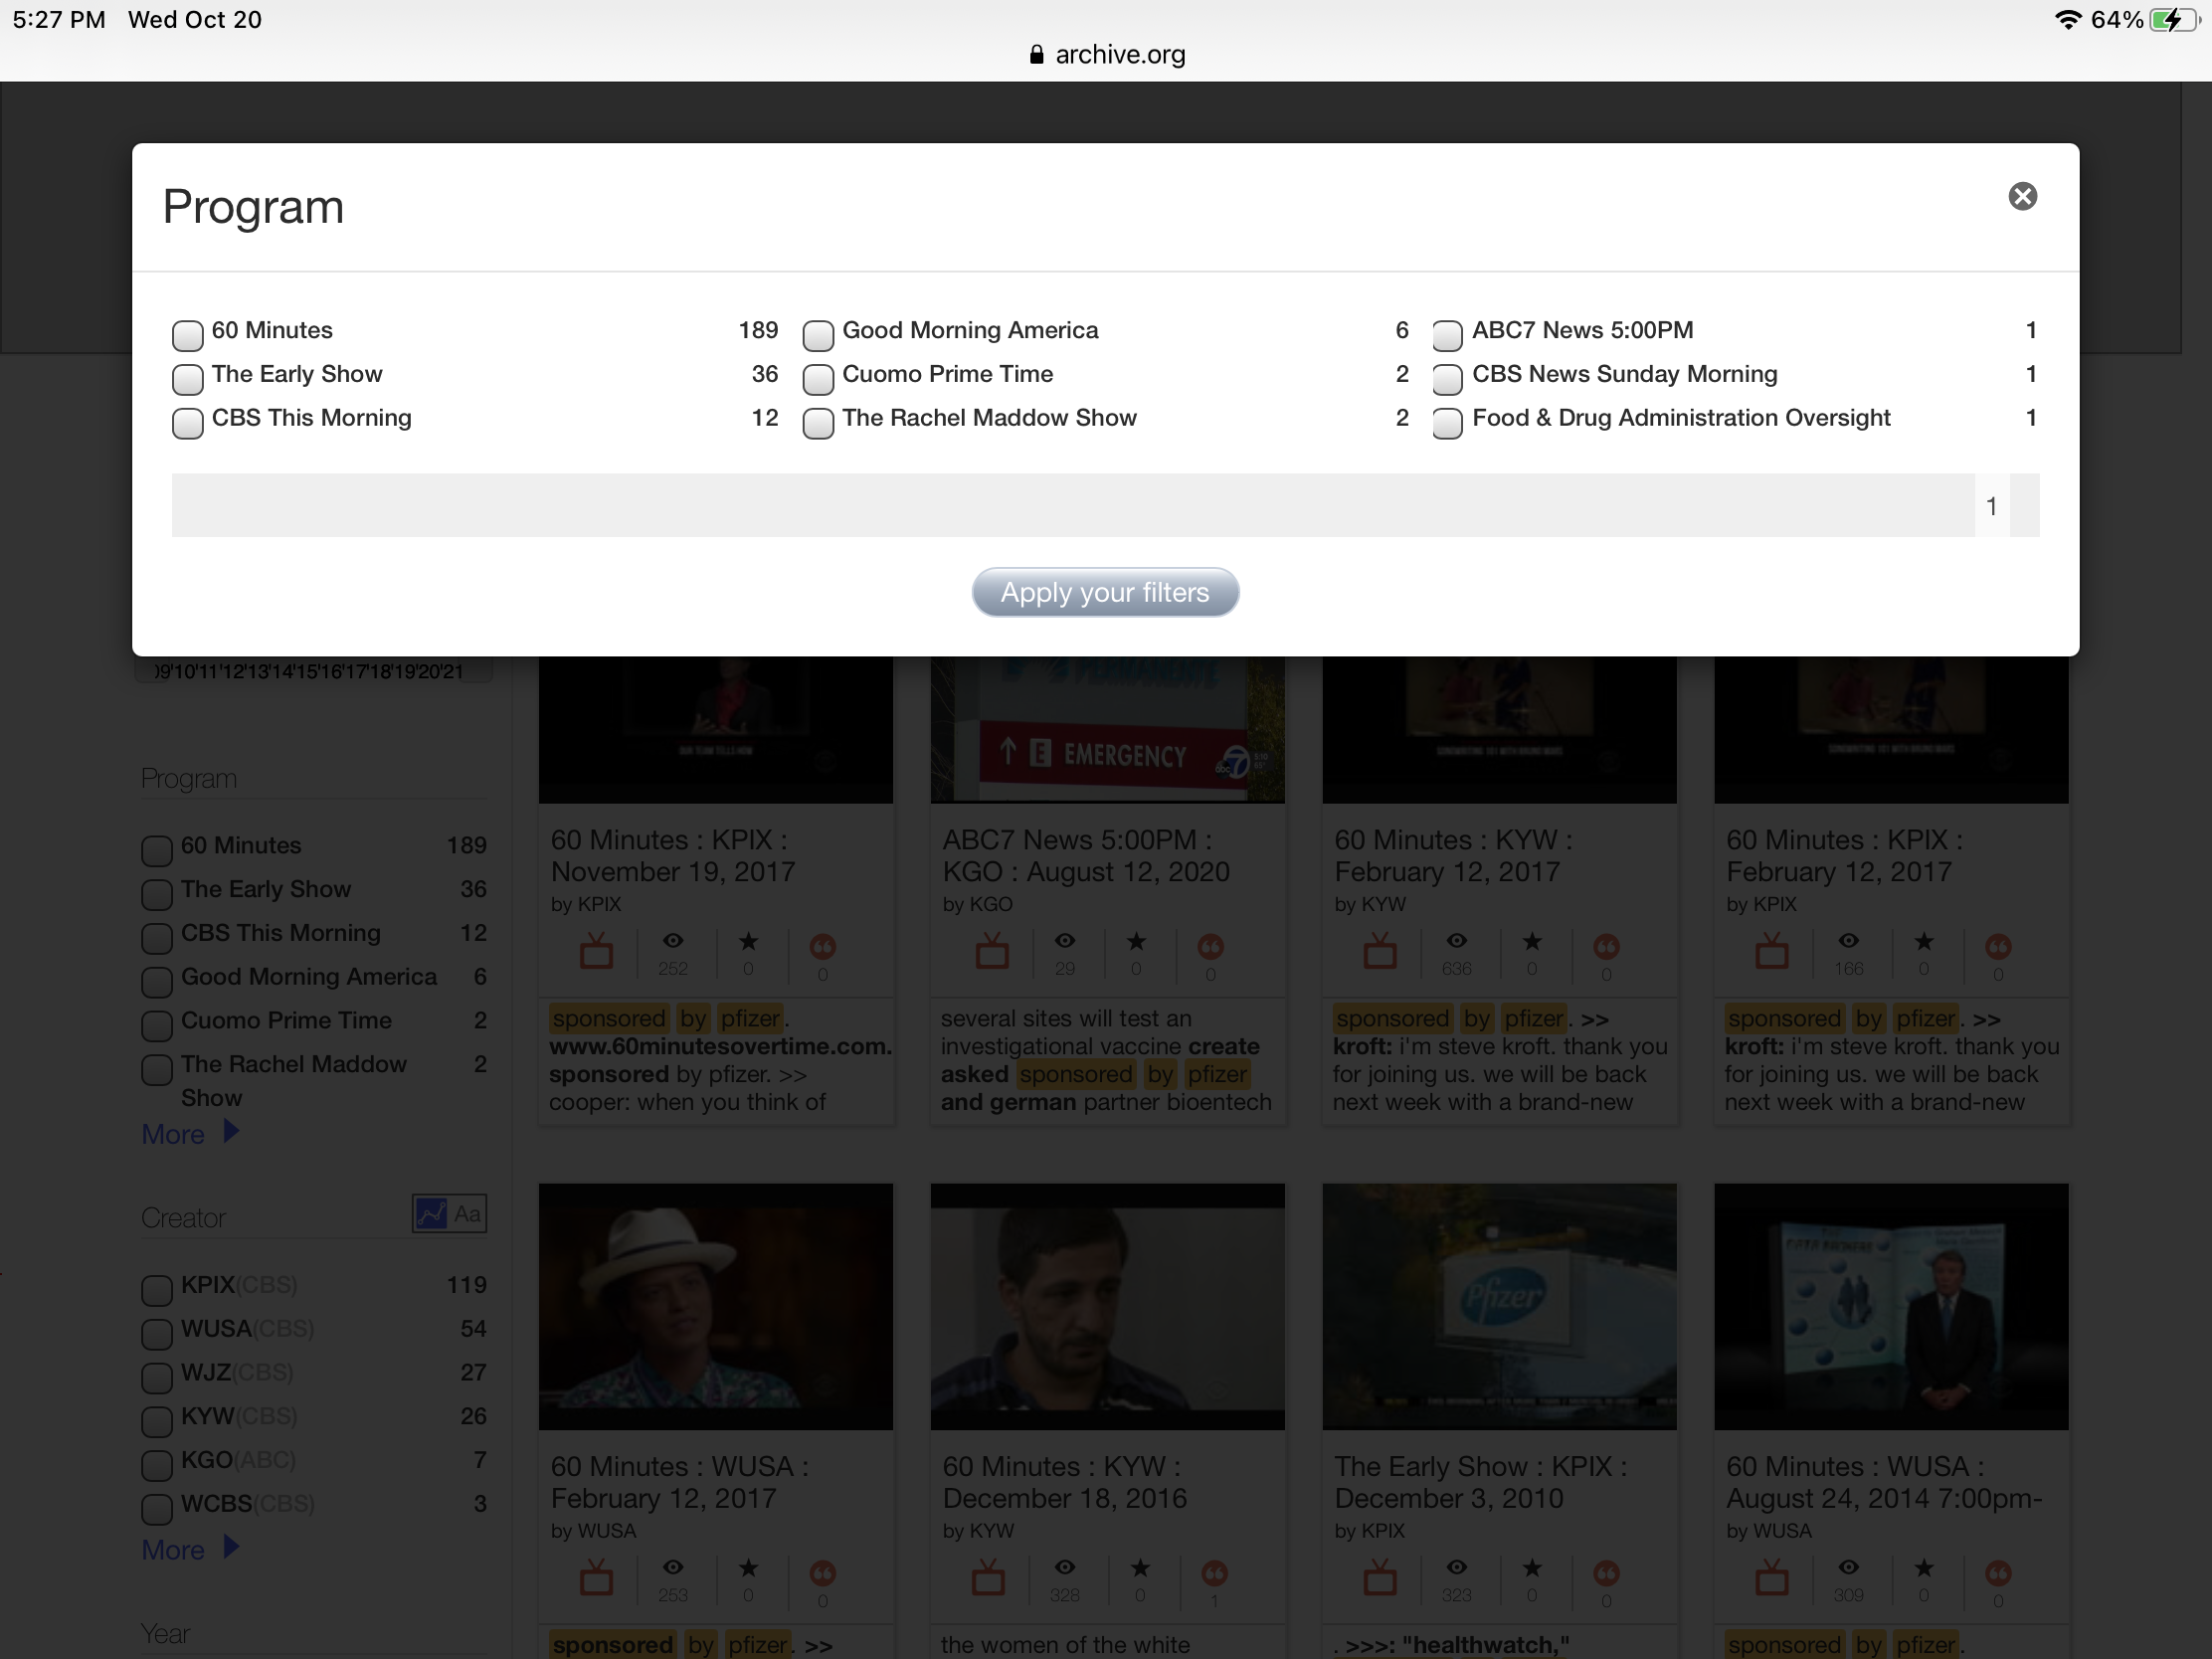Tick sidebar The Early Show checkbox

click(x=156, y=894)
